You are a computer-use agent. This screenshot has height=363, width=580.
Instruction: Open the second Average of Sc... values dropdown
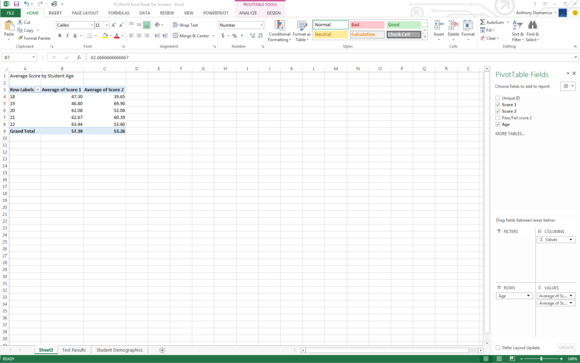pos(571,303)
